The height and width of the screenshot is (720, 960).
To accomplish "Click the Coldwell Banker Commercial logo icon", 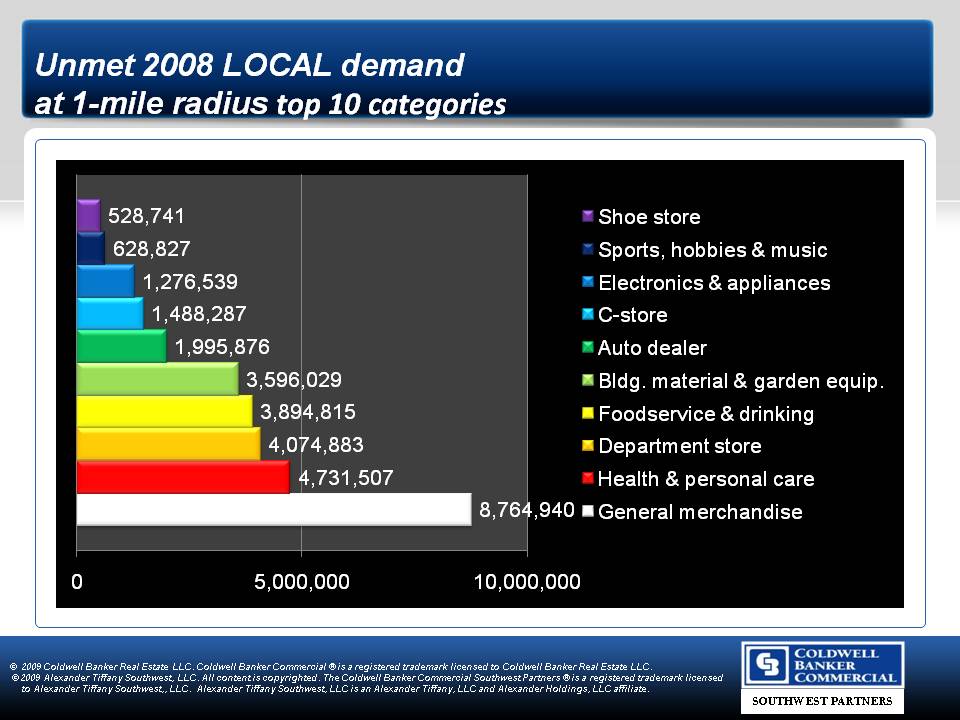I will point(767,666).
